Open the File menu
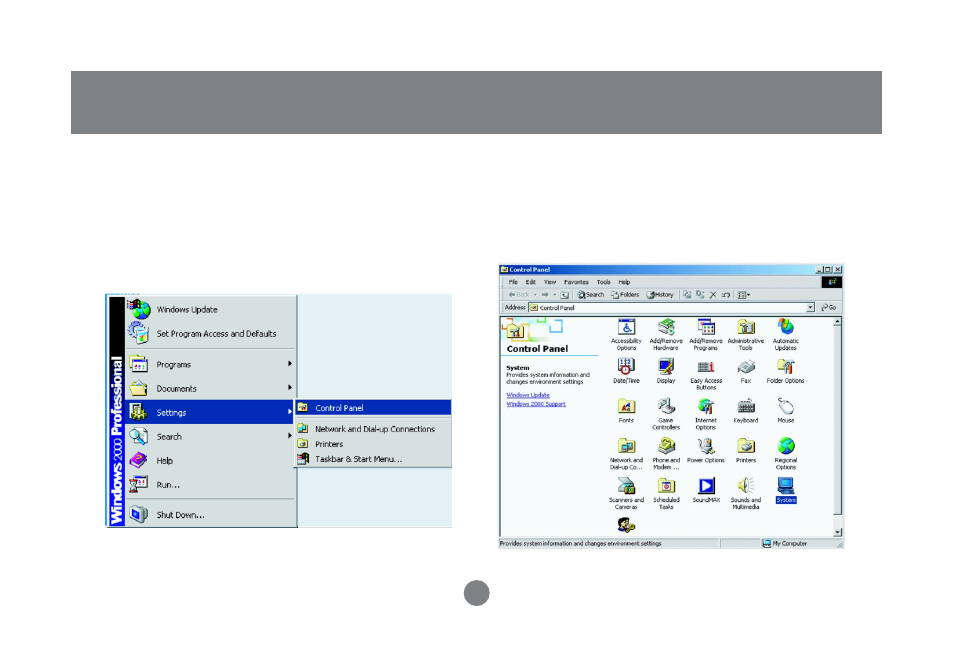 point(513,282)
